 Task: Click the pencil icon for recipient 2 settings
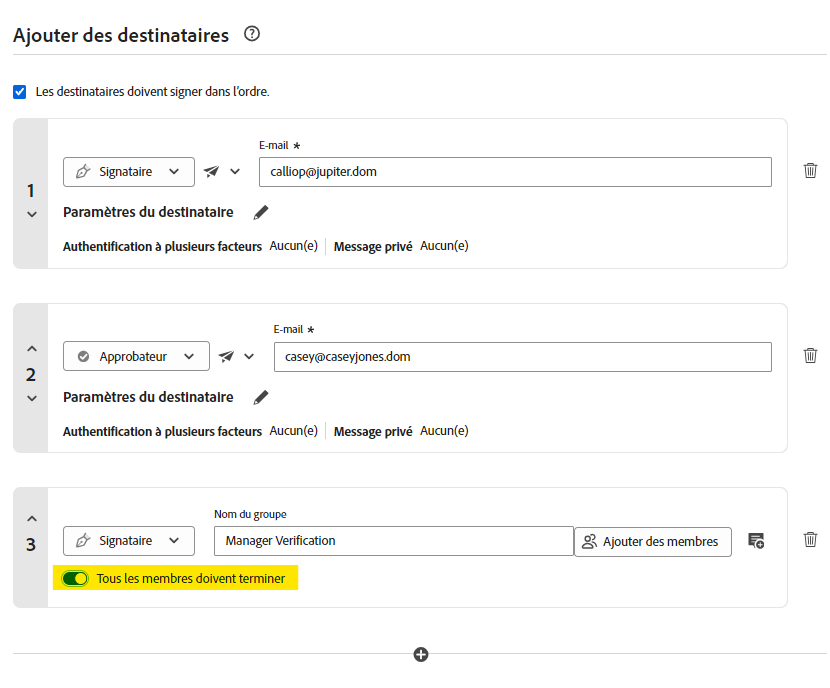click(260, 397)
